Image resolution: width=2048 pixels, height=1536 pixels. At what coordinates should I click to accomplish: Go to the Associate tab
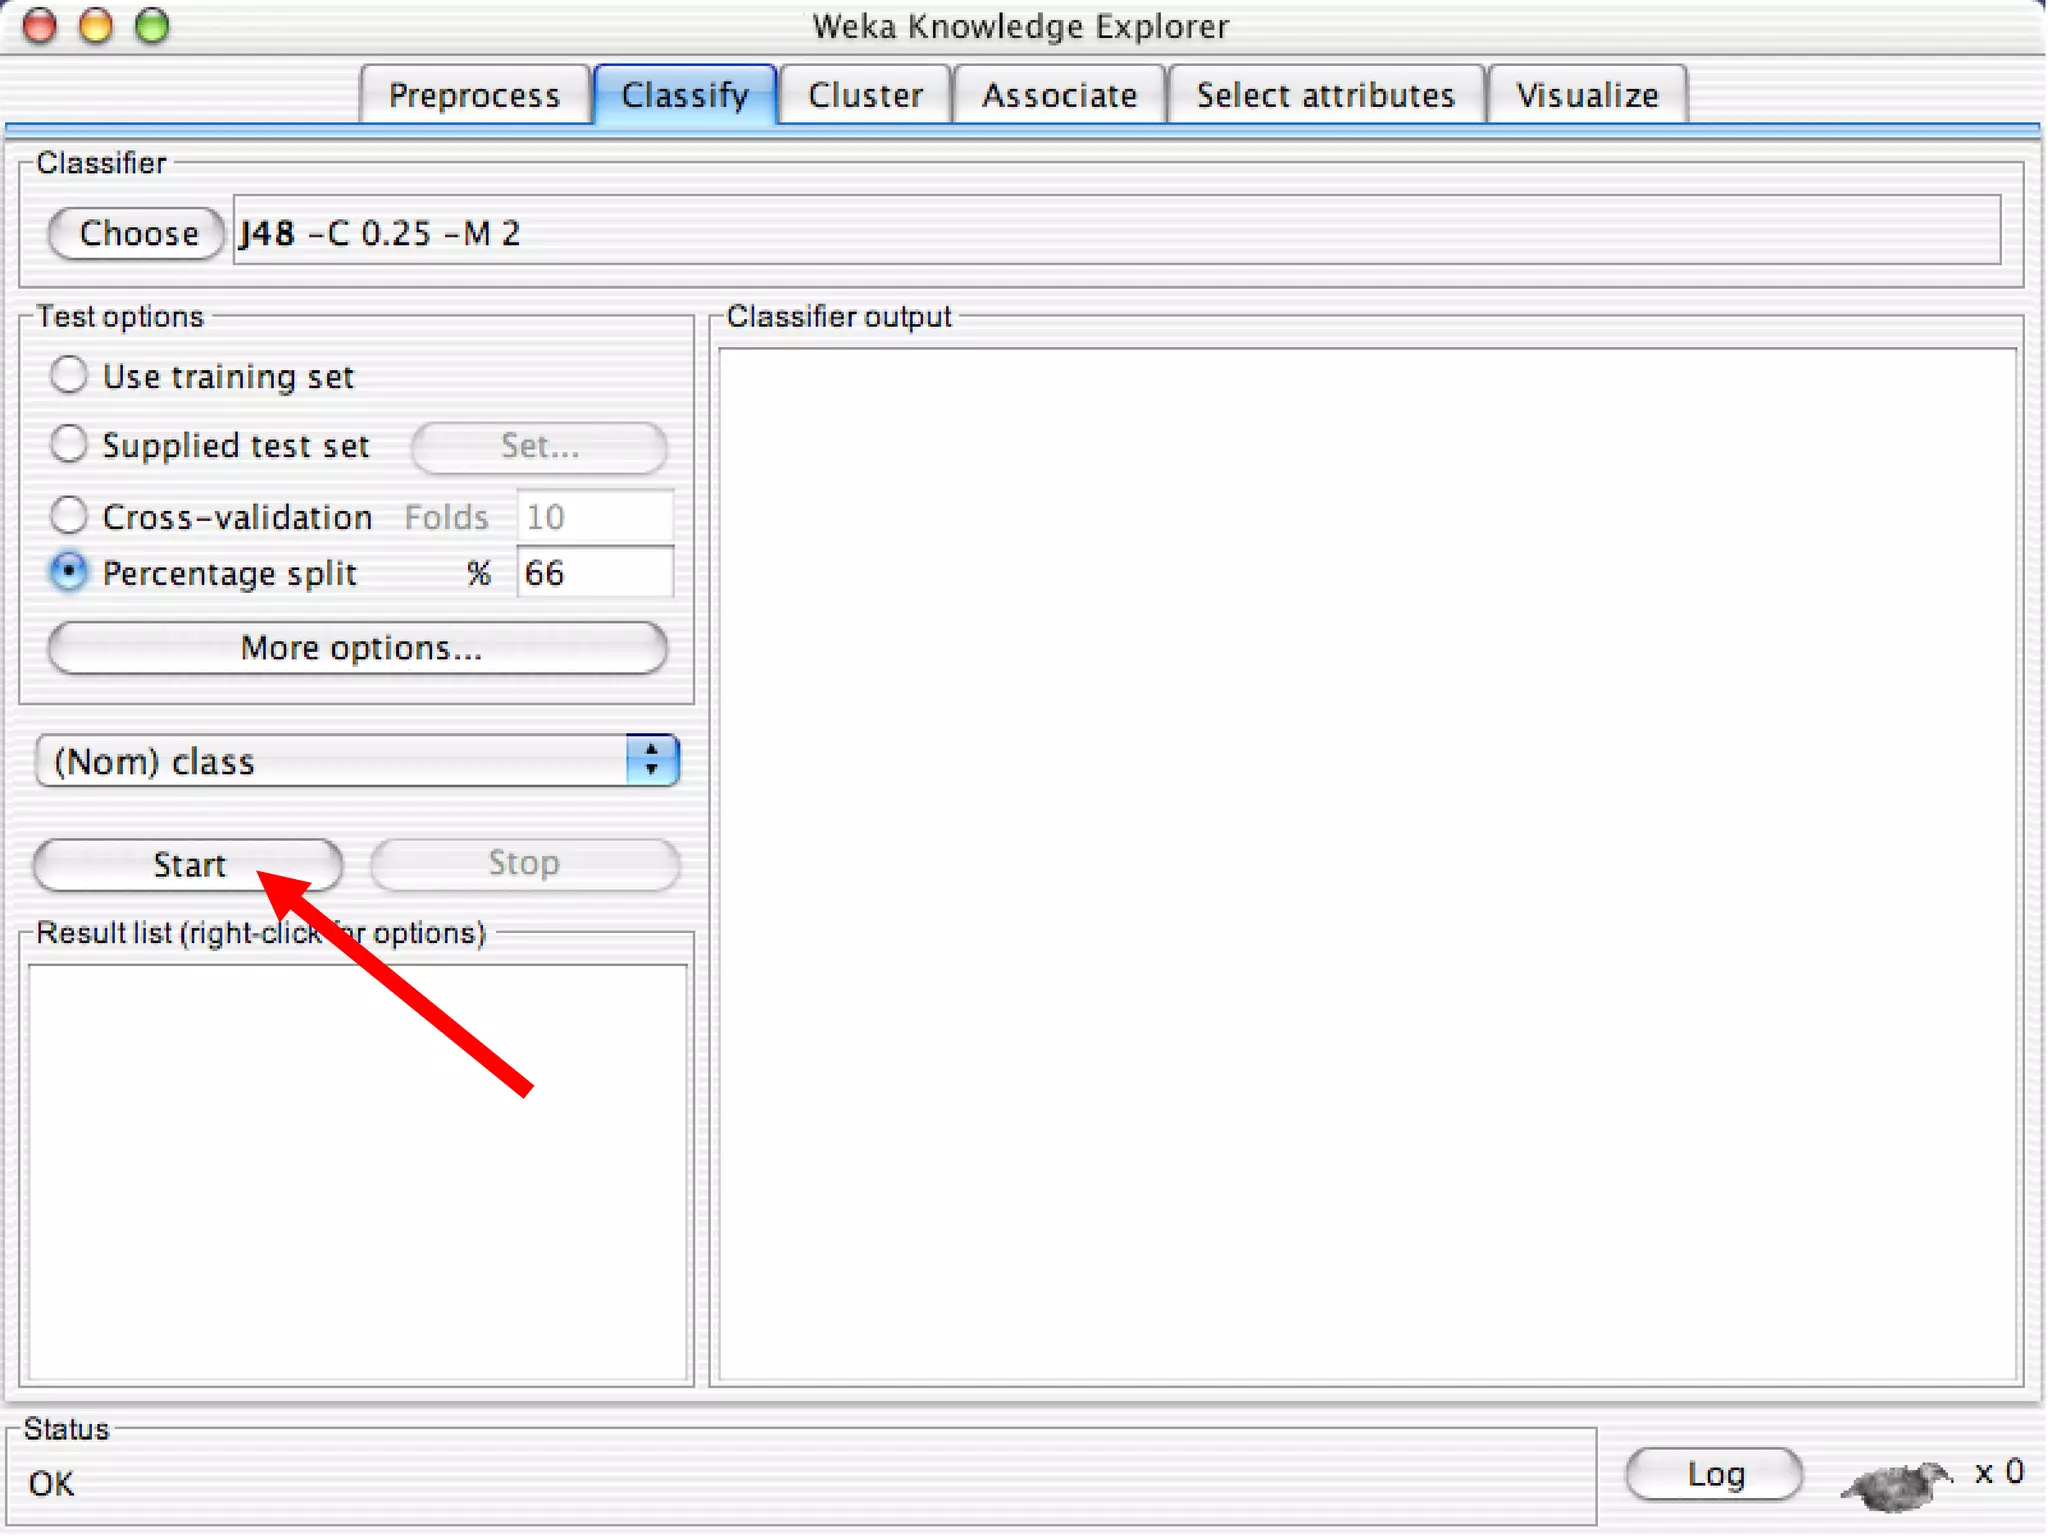click(1059, 95)
